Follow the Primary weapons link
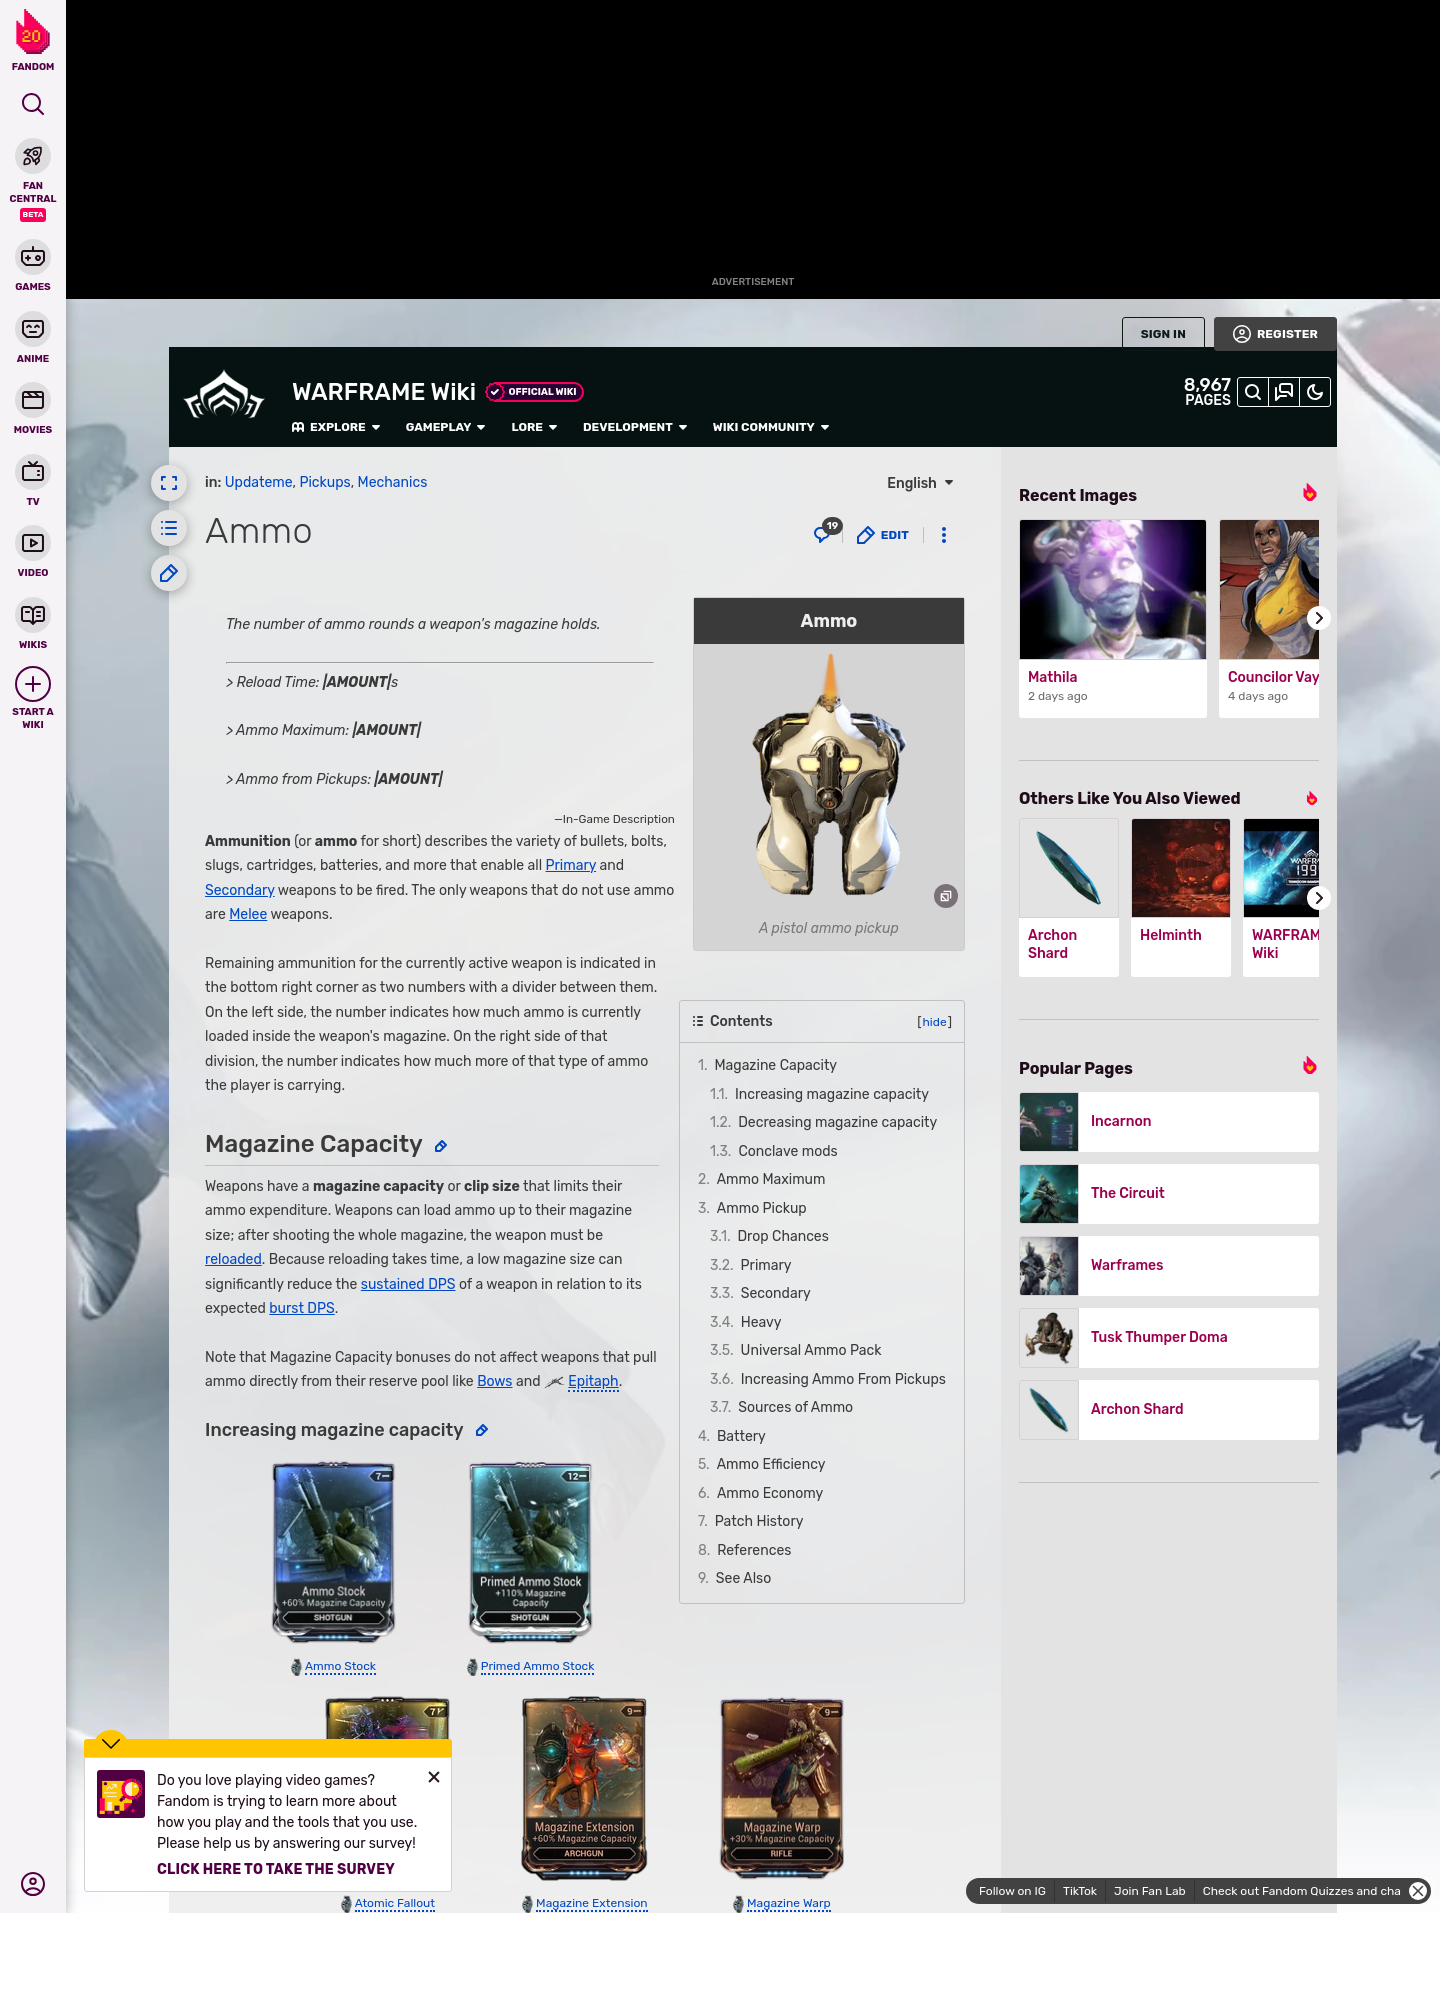This screenshot has width=1440, height=2000. (x=571, y=865)
